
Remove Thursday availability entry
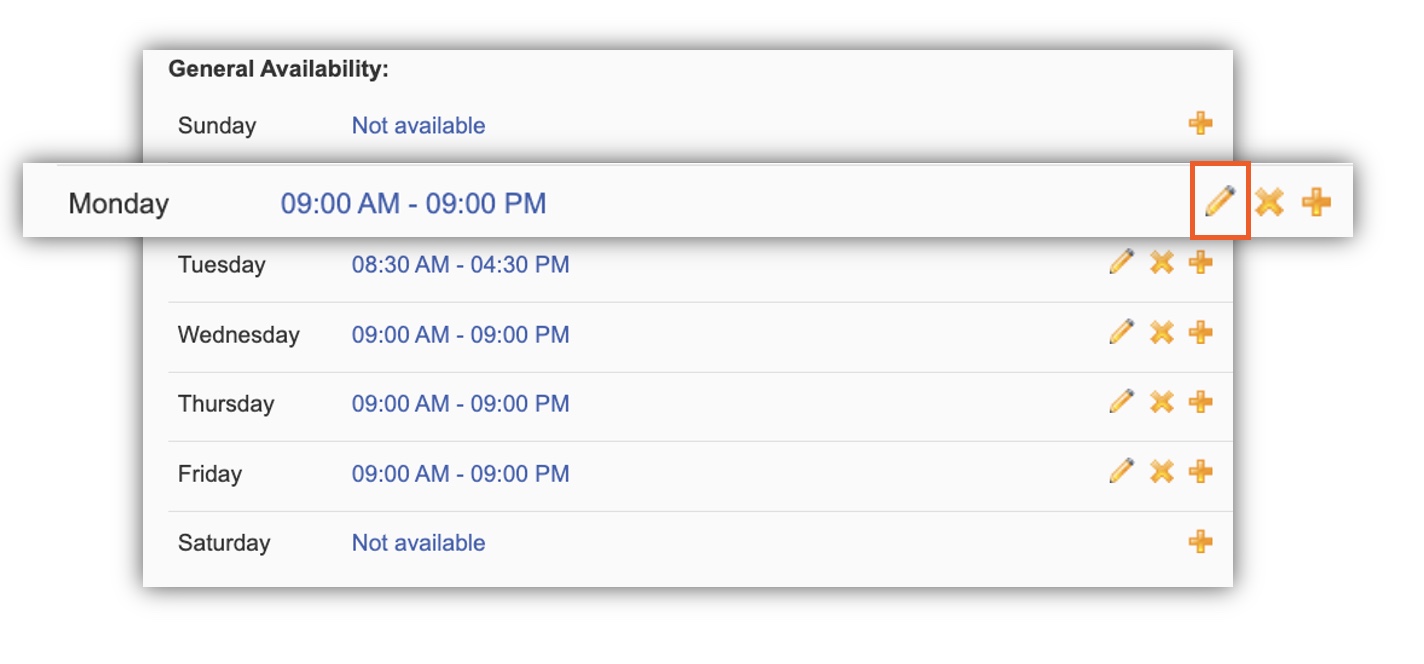coord(1161,402)
